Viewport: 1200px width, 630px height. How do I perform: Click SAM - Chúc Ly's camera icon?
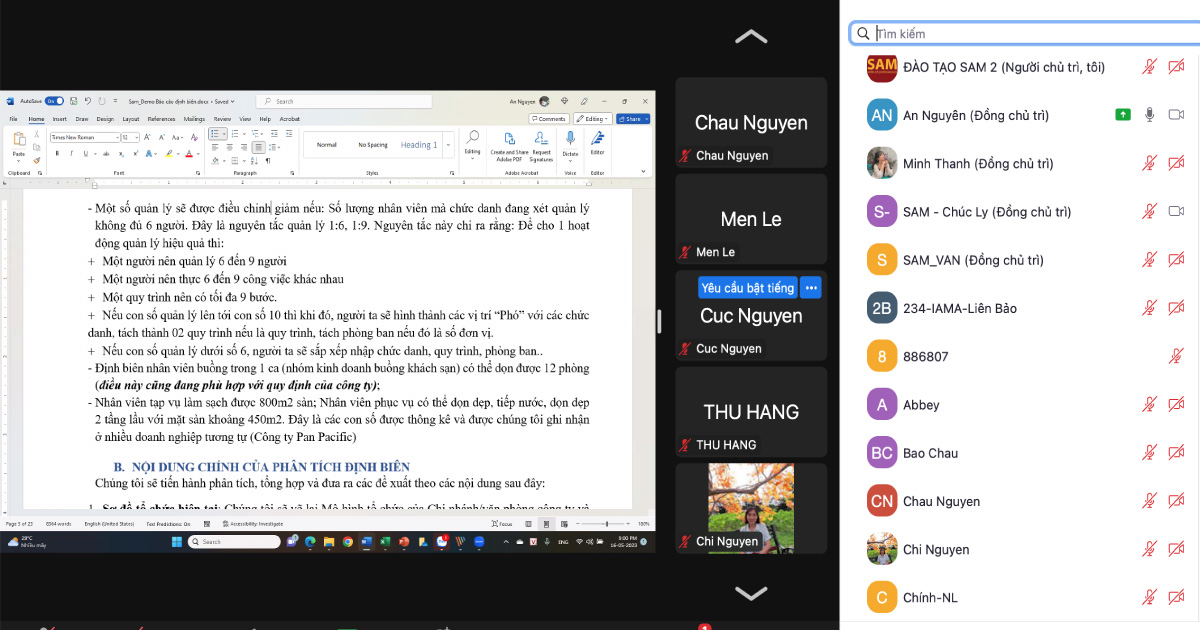(x=1177, y=212)
